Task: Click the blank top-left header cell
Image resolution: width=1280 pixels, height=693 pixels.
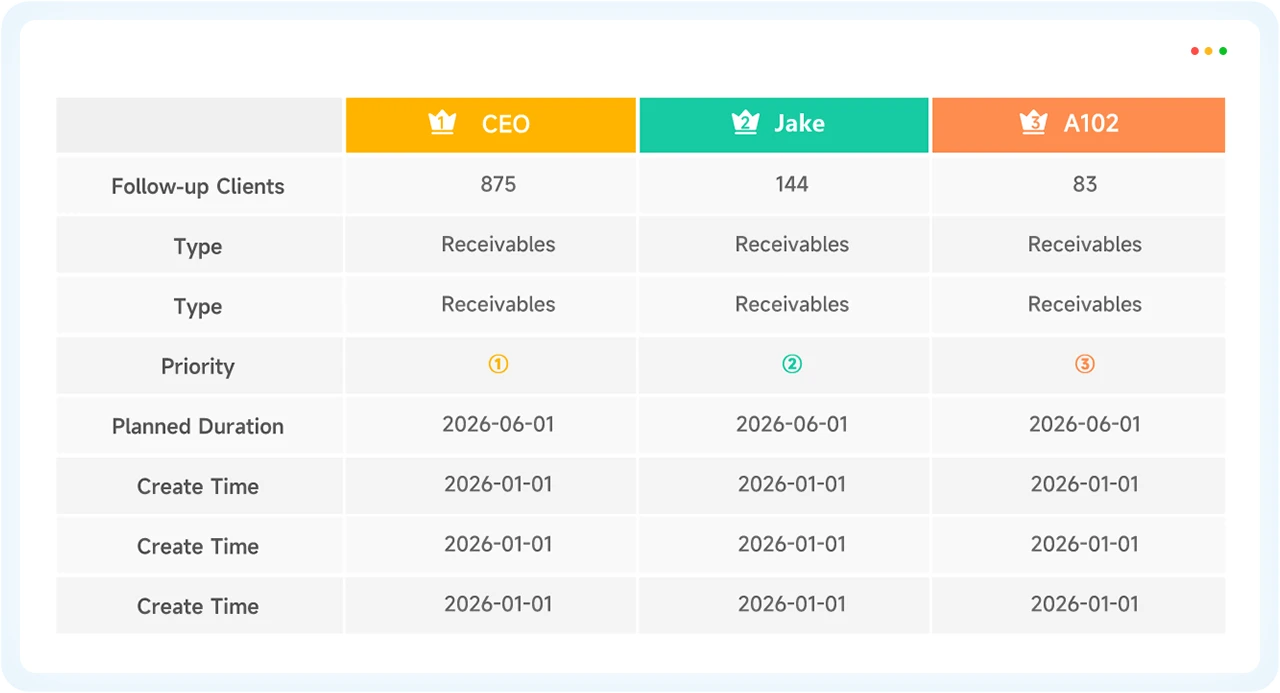Action: pos(199,125)
